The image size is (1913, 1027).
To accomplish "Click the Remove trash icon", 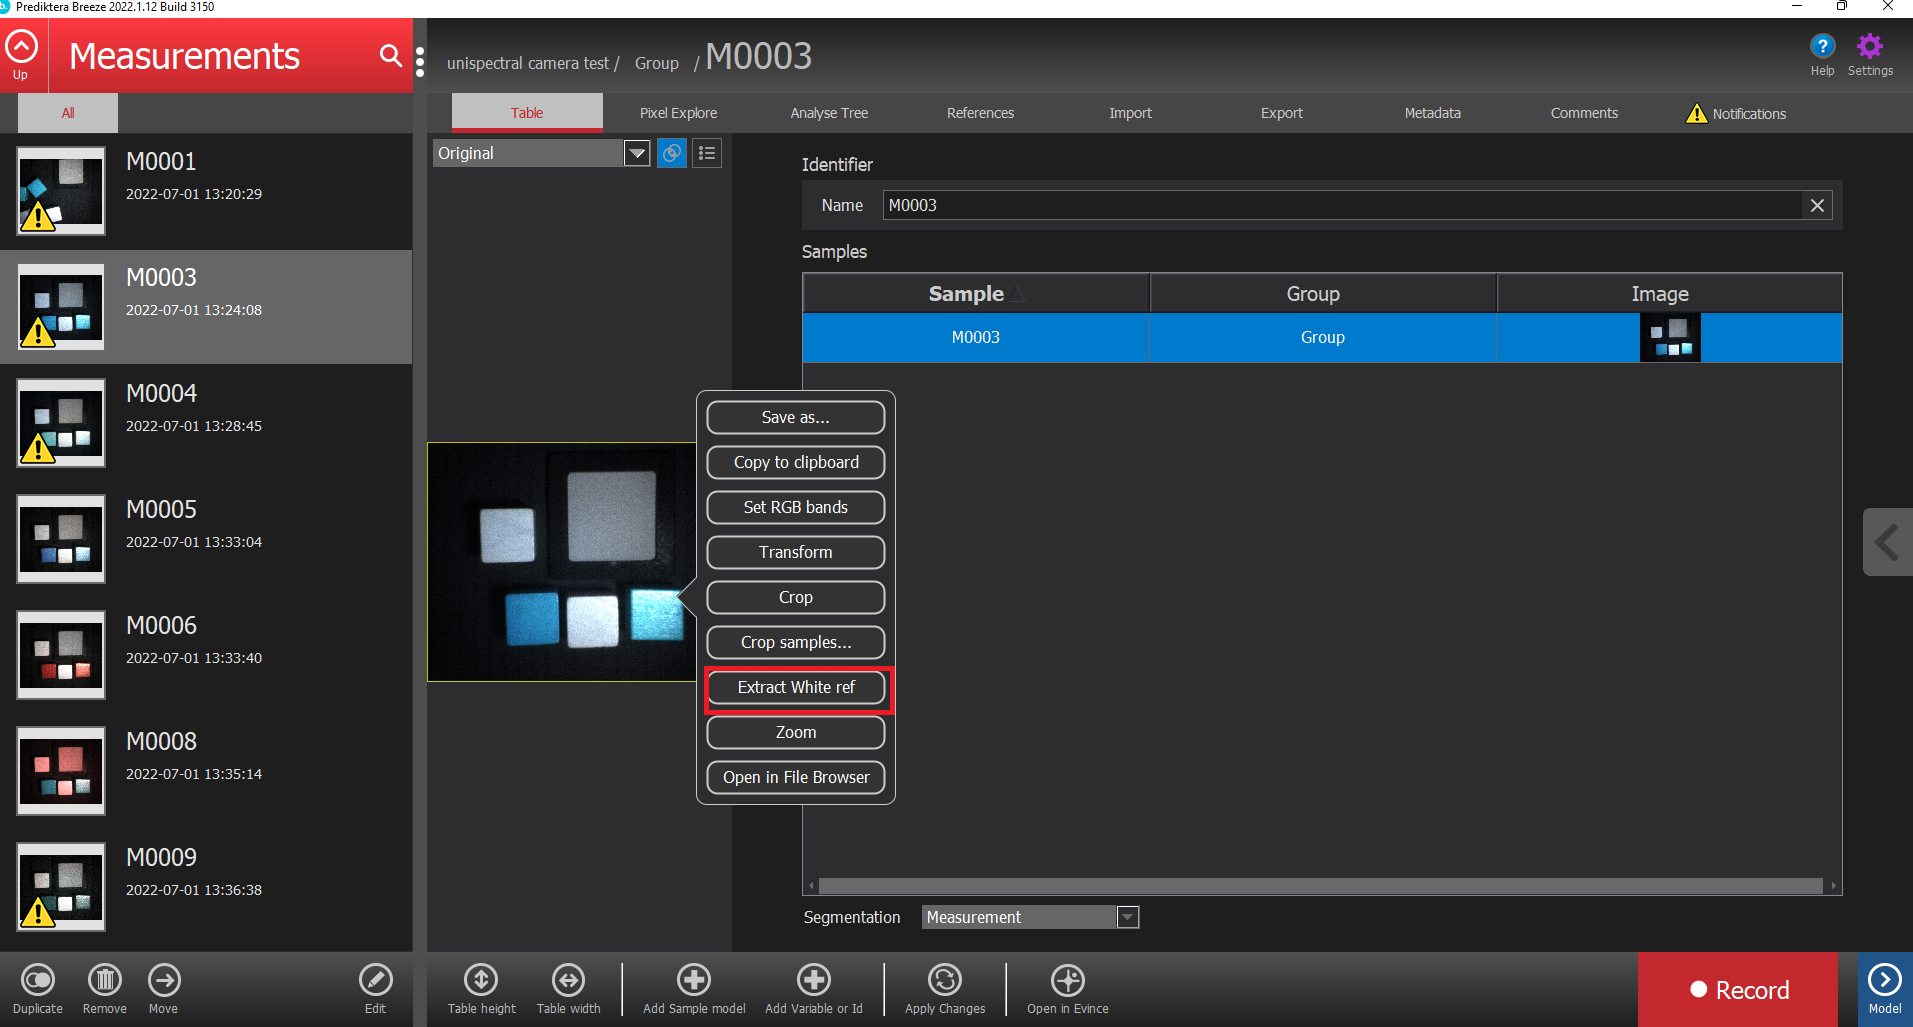I will coord(104,980).
